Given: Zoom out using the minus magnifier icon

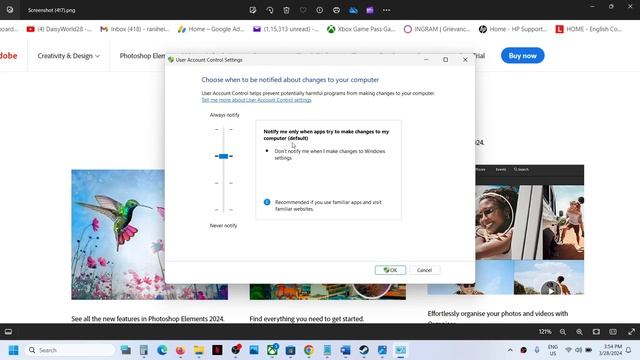Looking at the screenshot, I should tap(563, 332).
